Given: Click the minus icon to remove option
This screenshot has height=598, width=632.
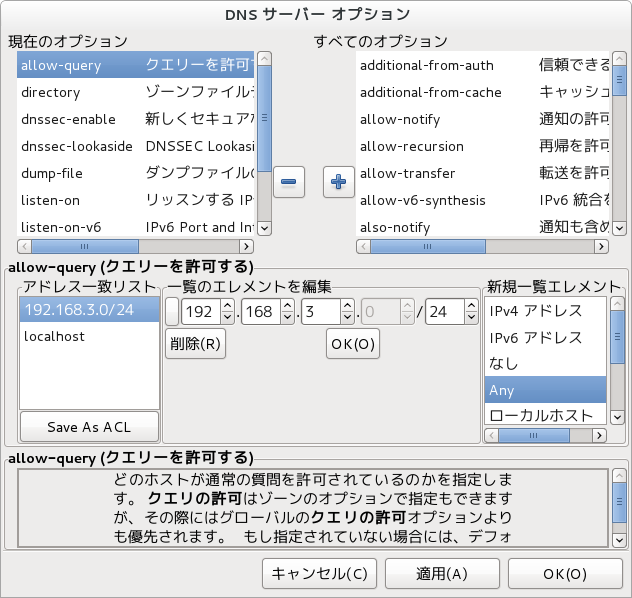Looking at the screenshot, I should (289, 183).
